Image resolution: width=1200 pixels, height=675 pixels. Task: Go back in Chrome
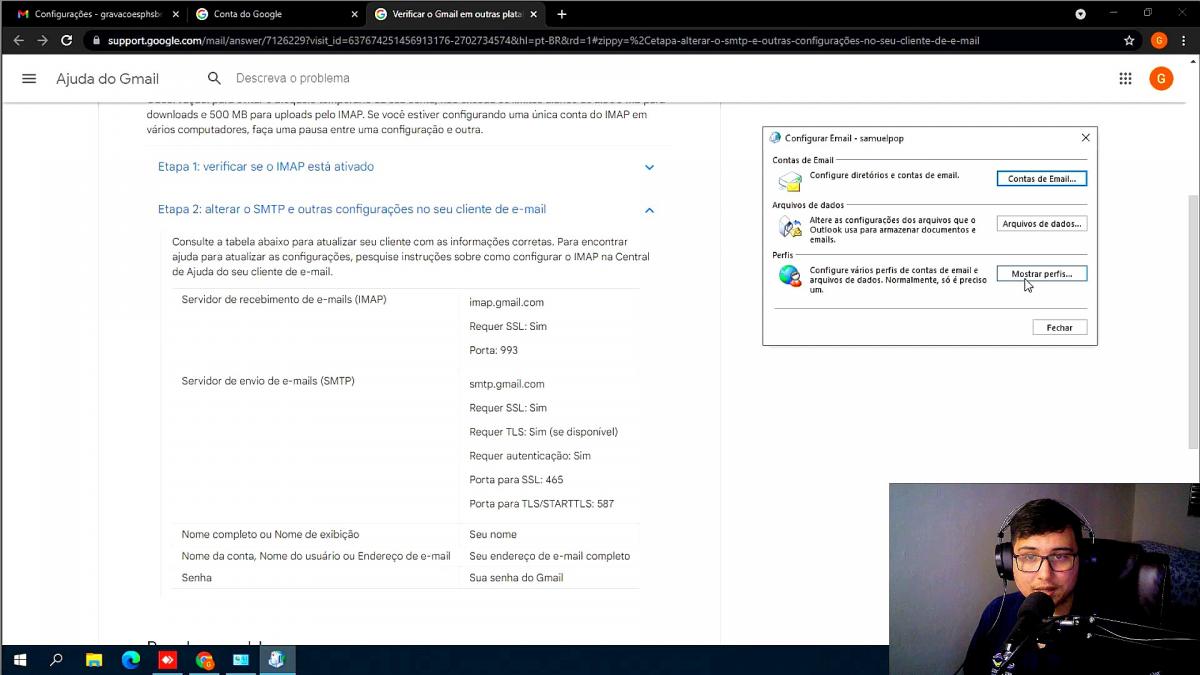(18, 41)
